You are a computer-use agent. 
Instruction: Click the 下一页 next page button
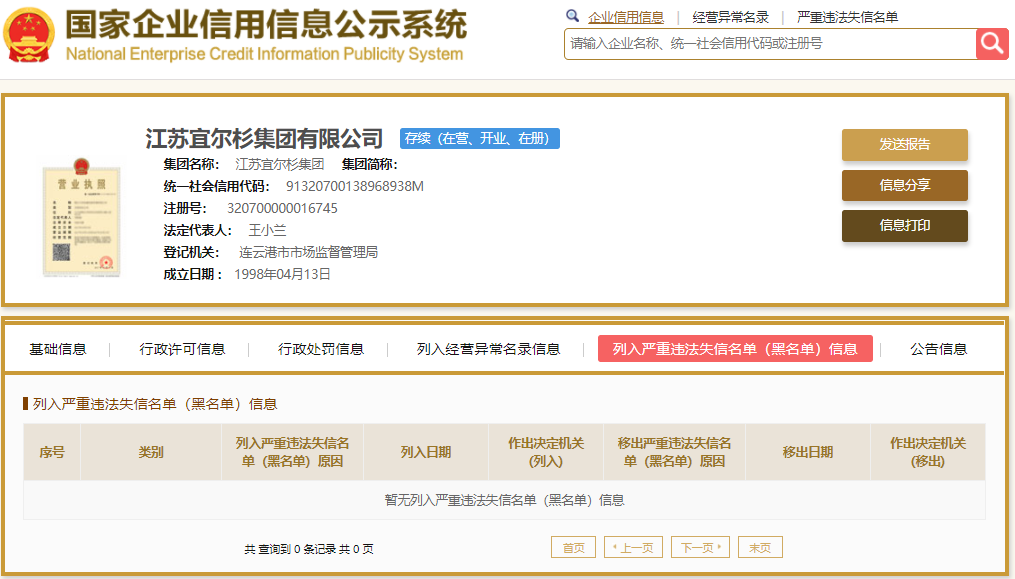pos(700,547)
